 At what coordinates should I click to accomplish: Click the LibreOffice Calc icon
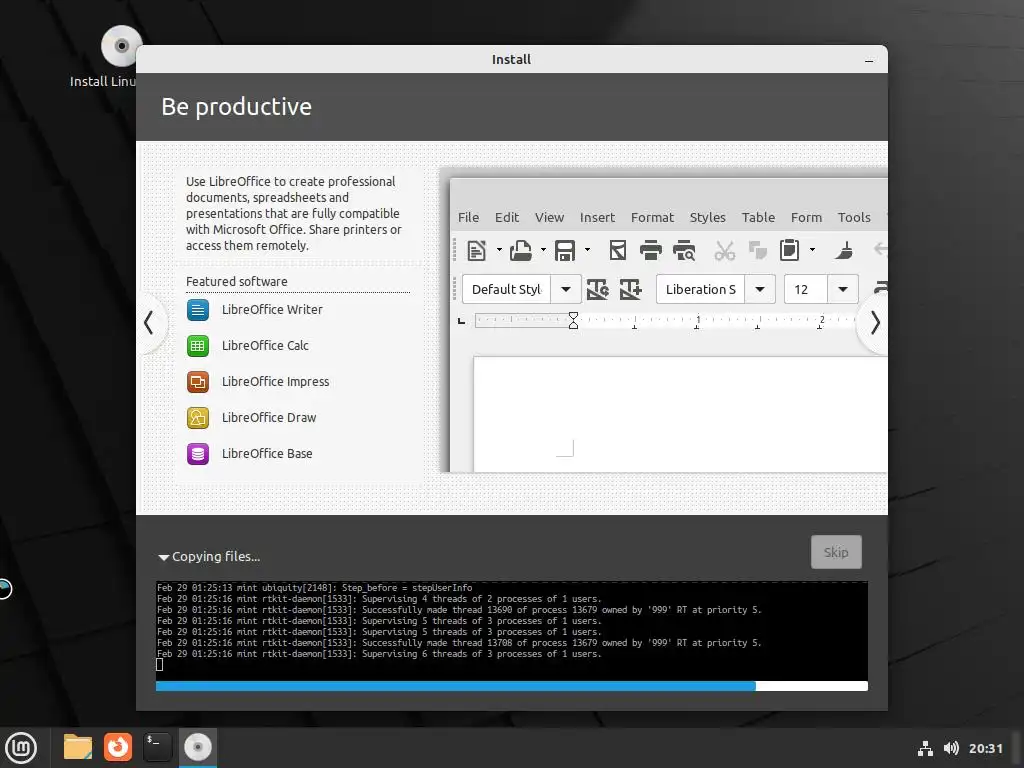click(198, 345)
